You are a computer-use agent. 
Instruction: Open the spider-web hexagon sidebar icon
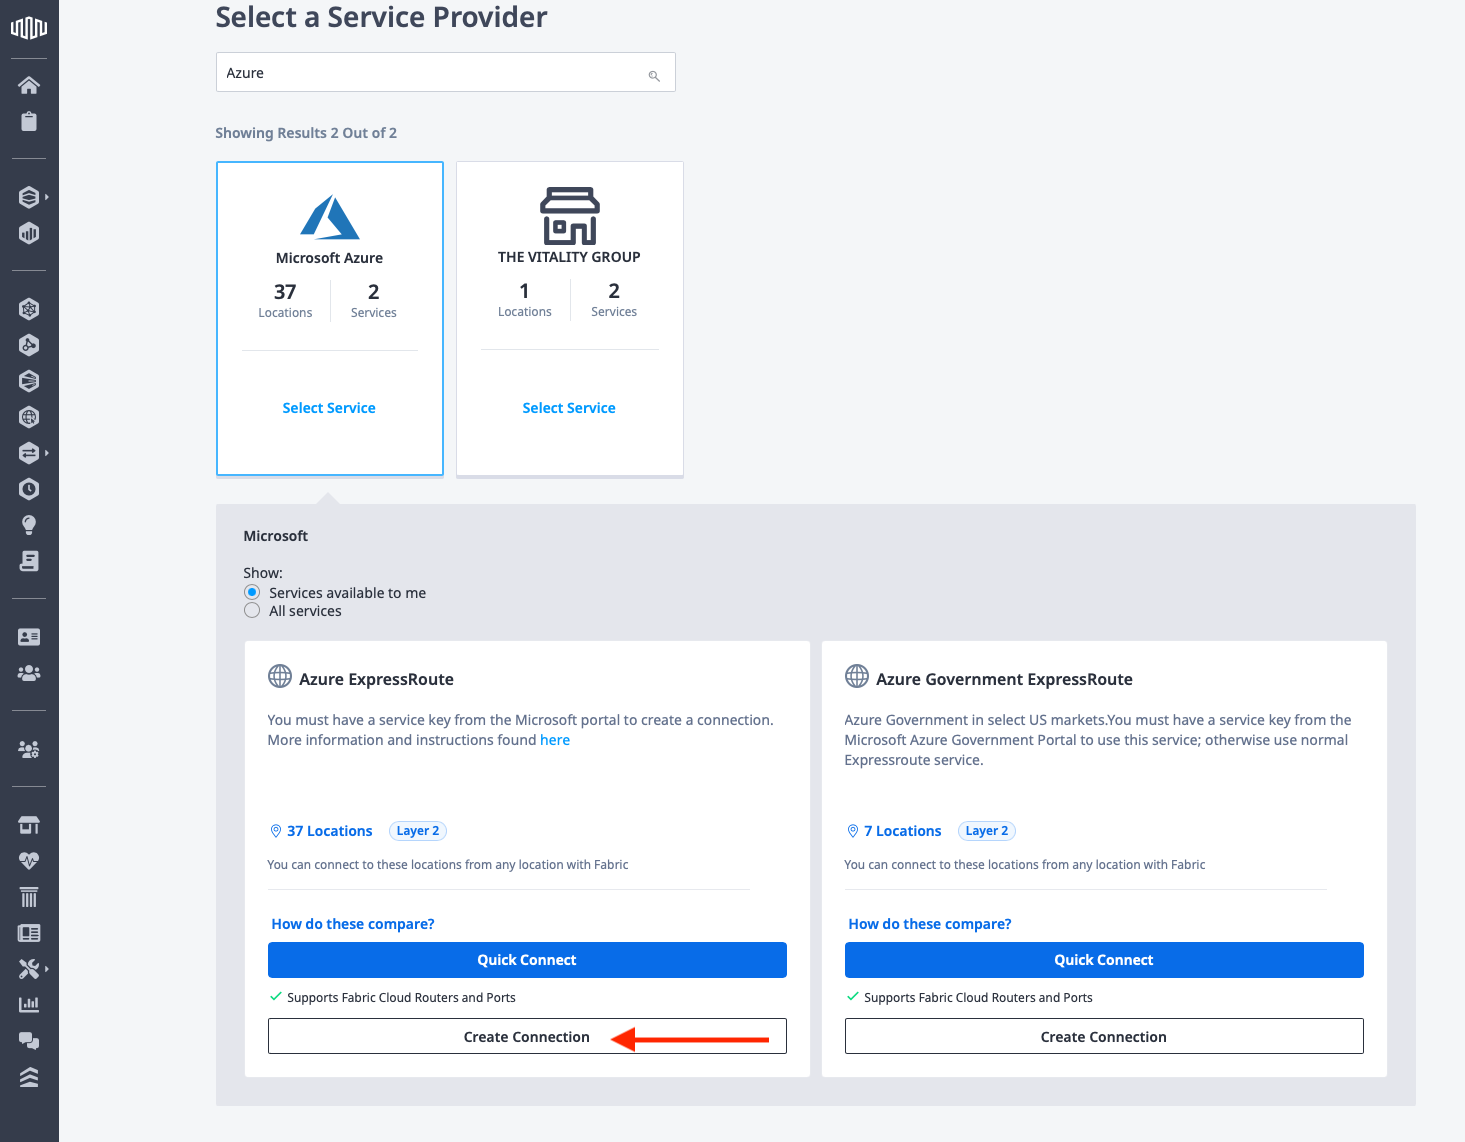click(29, 309)
